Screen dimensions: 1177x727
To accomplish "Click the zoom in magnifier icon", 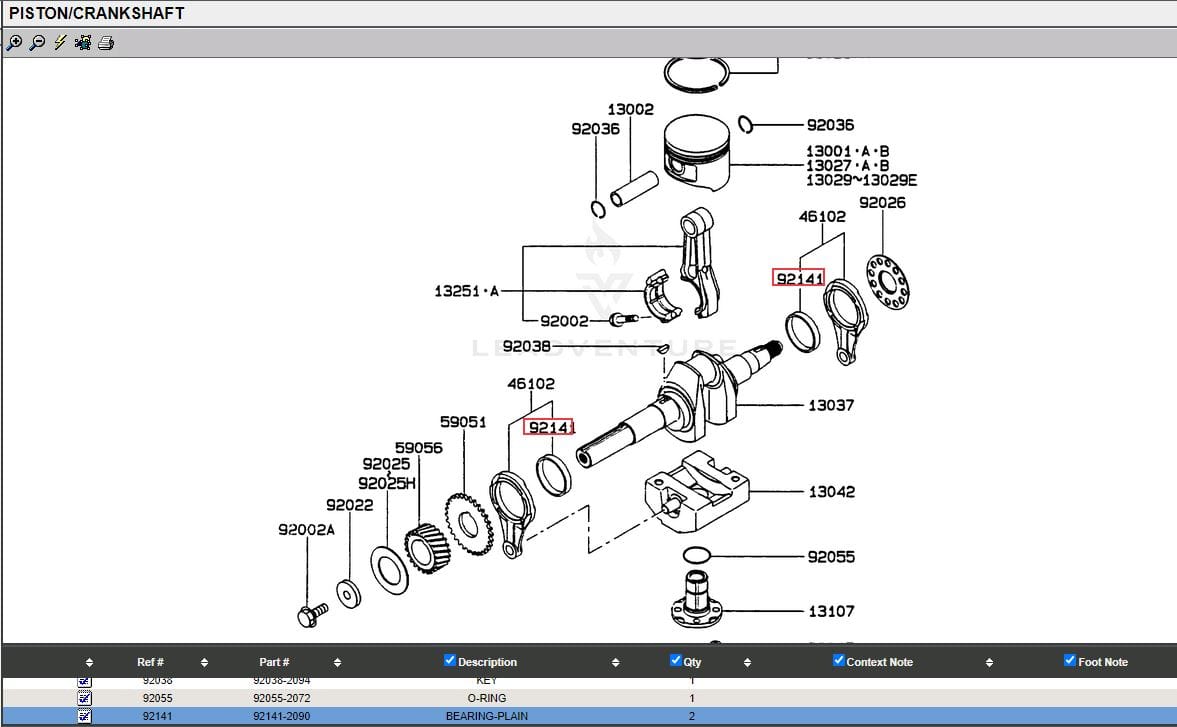I will click(x=14, y=43).
